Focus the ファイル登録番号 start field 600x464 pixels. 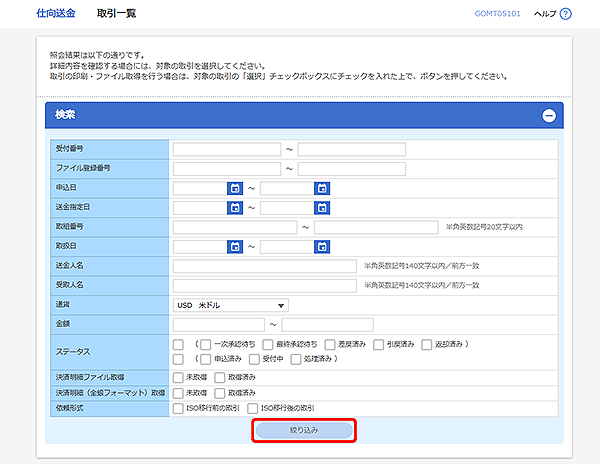[x=227, y=169]
